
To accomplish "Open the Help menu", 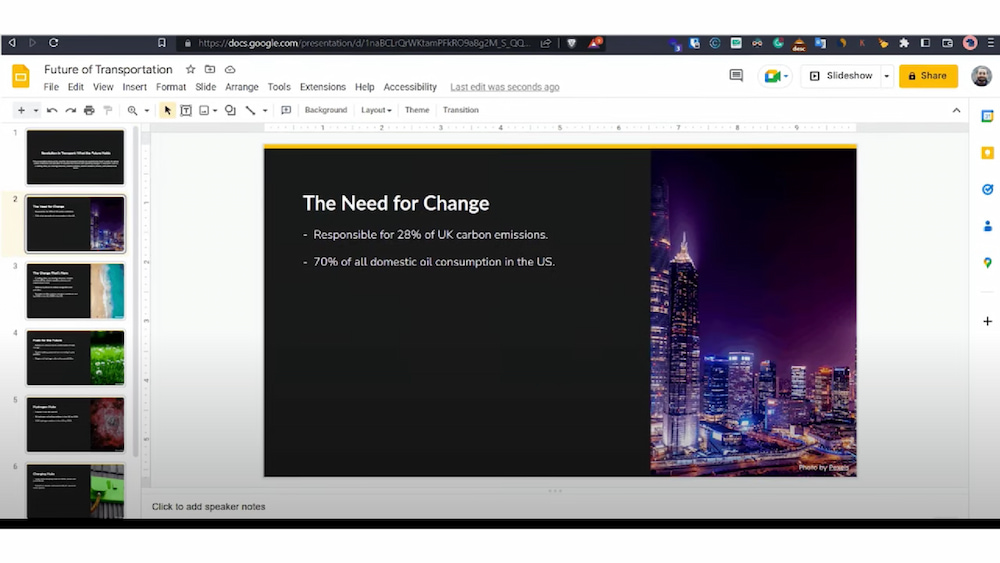I will pyautogui.click(x=365, y=87).
